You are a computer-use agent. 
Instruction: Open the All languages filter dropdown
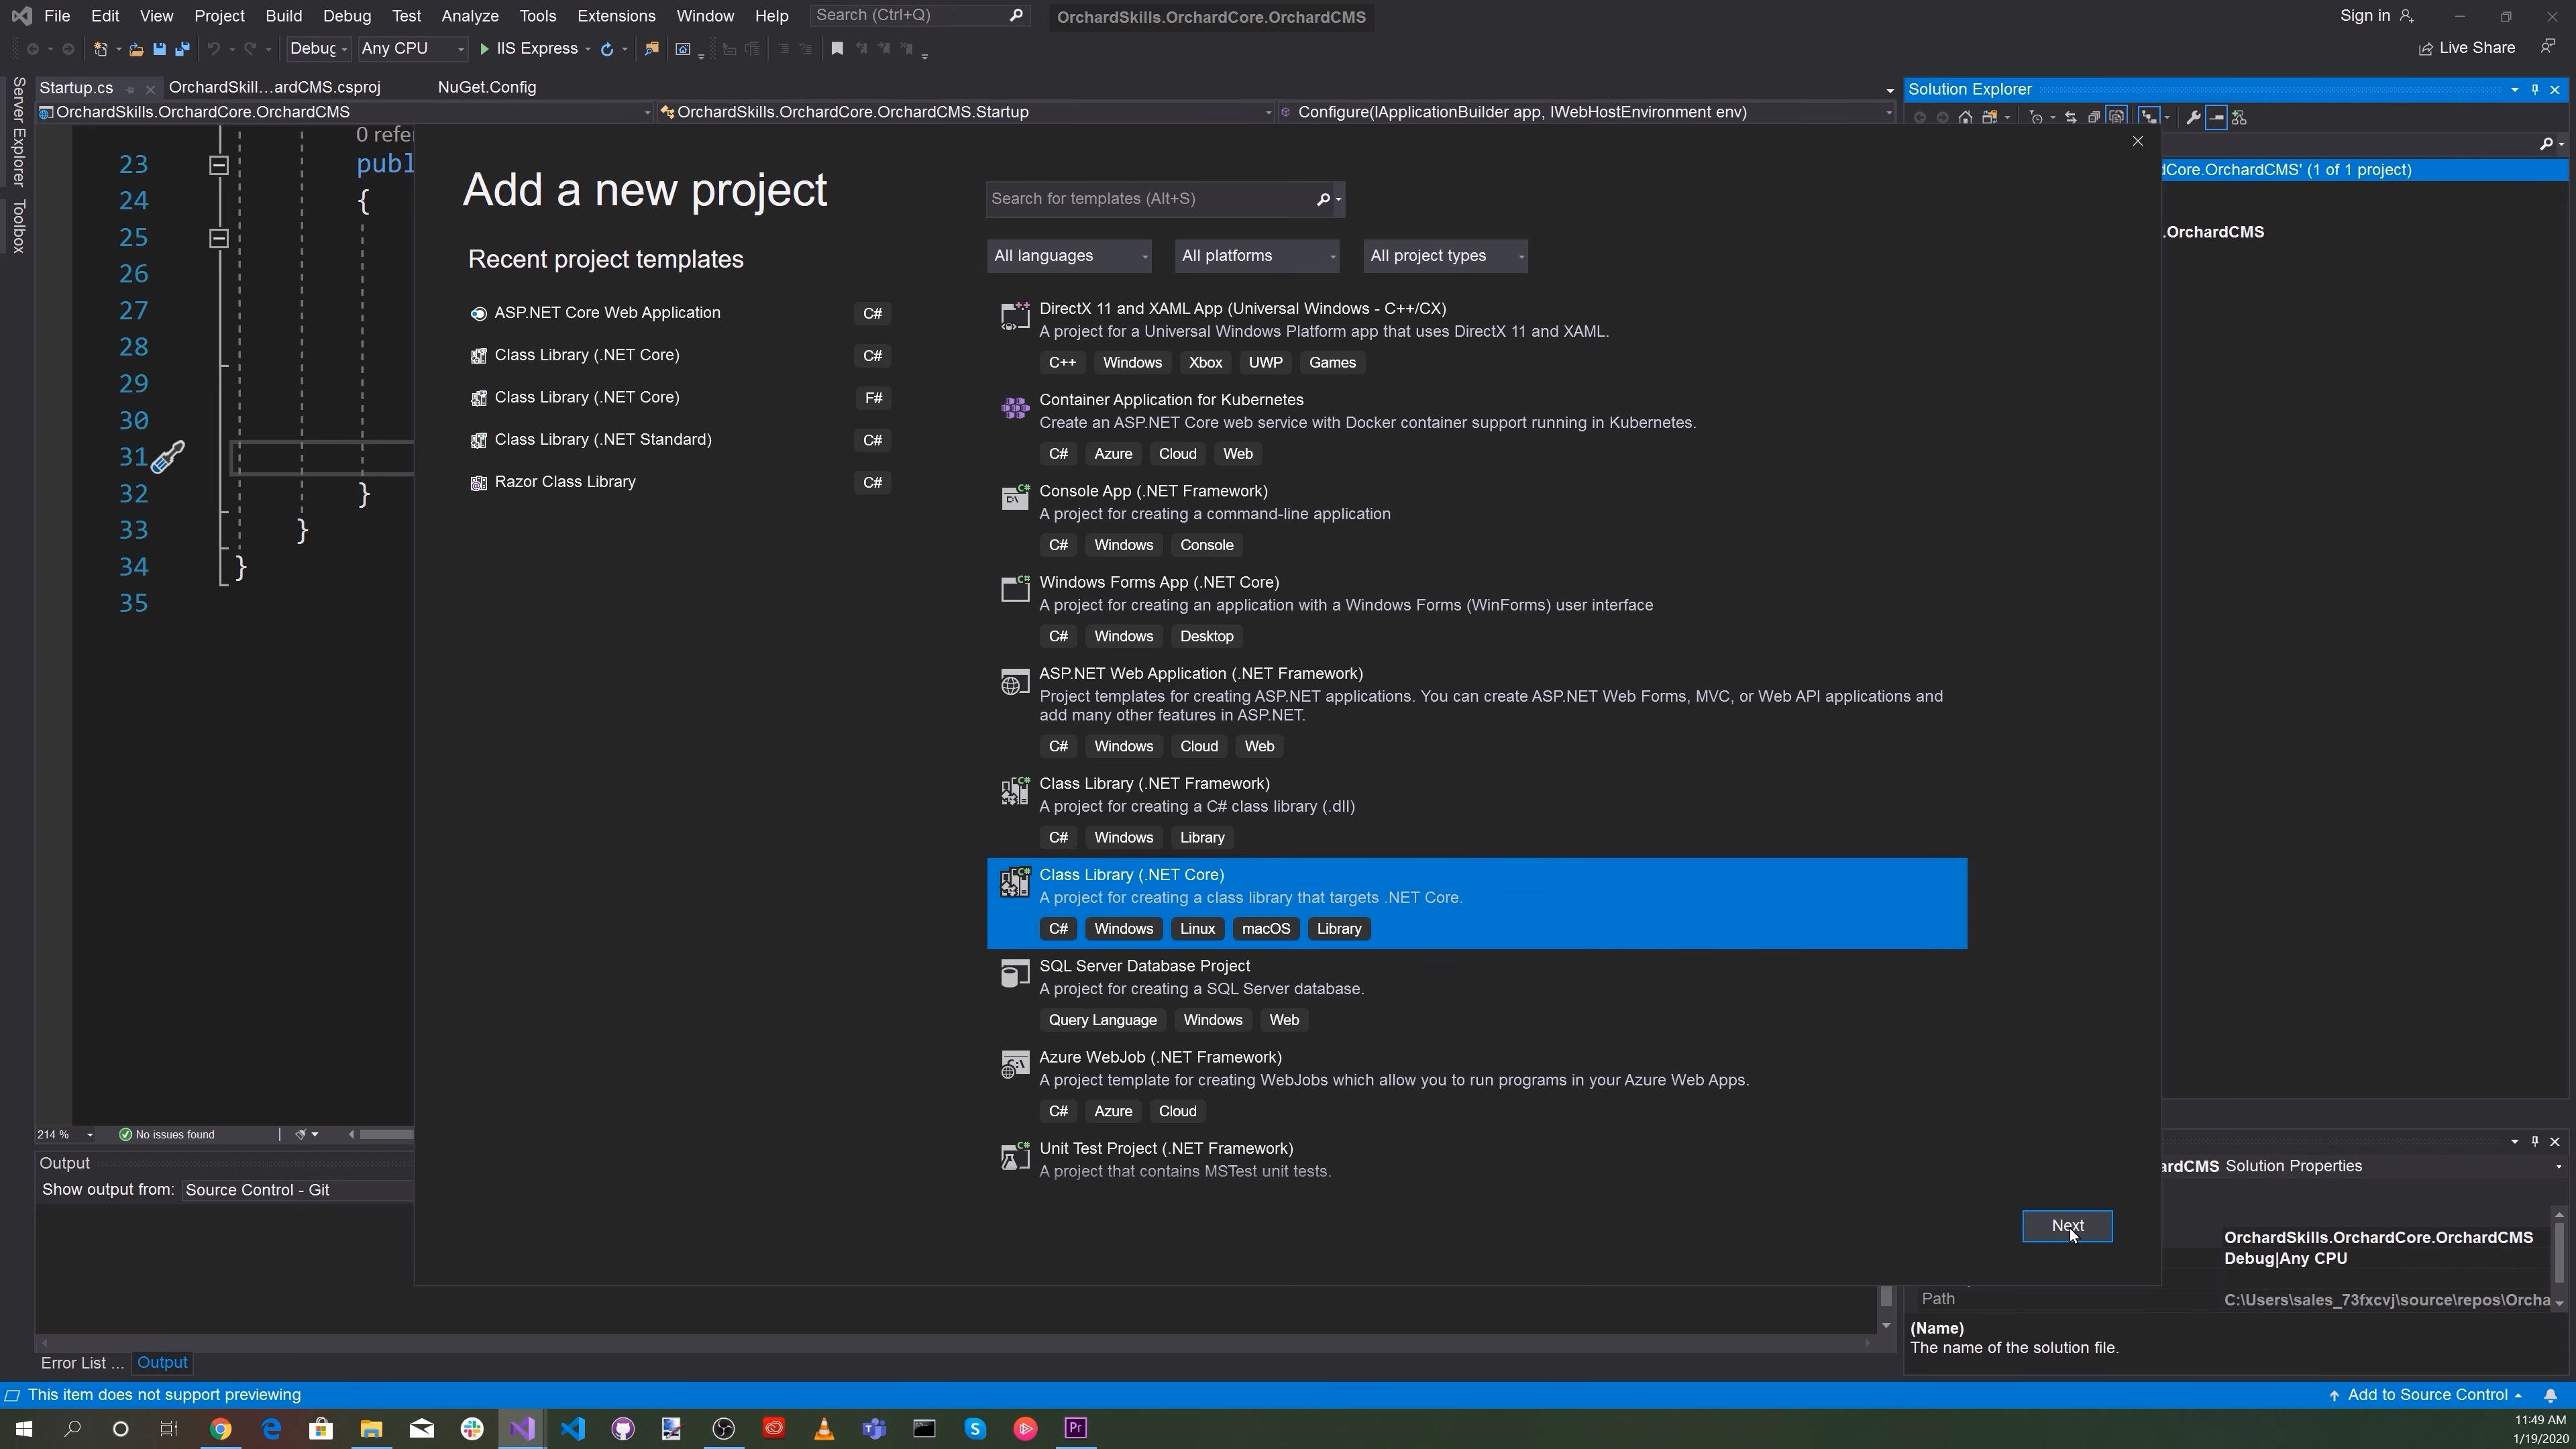1068,256
